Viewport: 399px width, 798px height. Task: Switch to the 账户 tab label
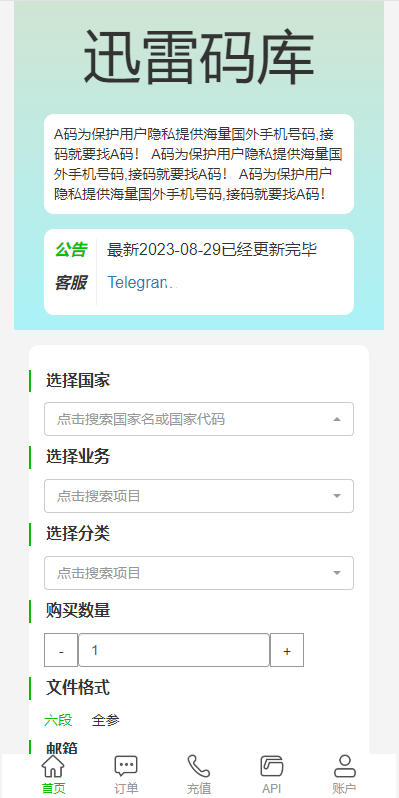pos(345,788)
